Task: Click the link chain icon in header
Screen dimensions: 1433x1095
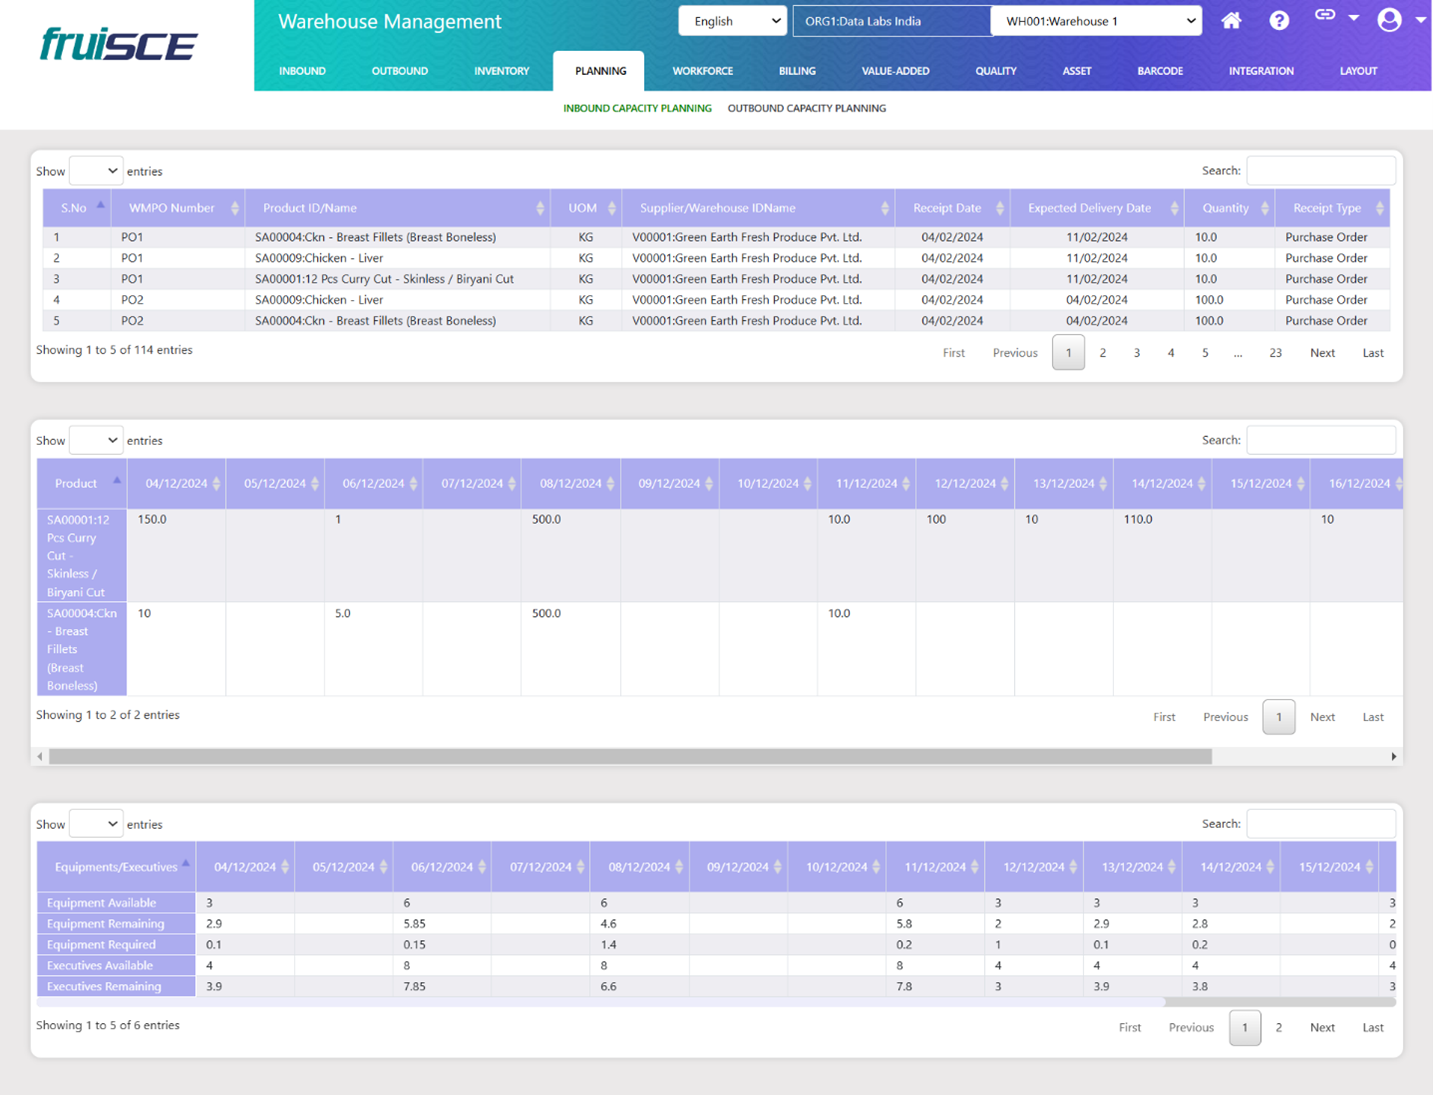Action: pyautogui.click(x=1325, y=16)
